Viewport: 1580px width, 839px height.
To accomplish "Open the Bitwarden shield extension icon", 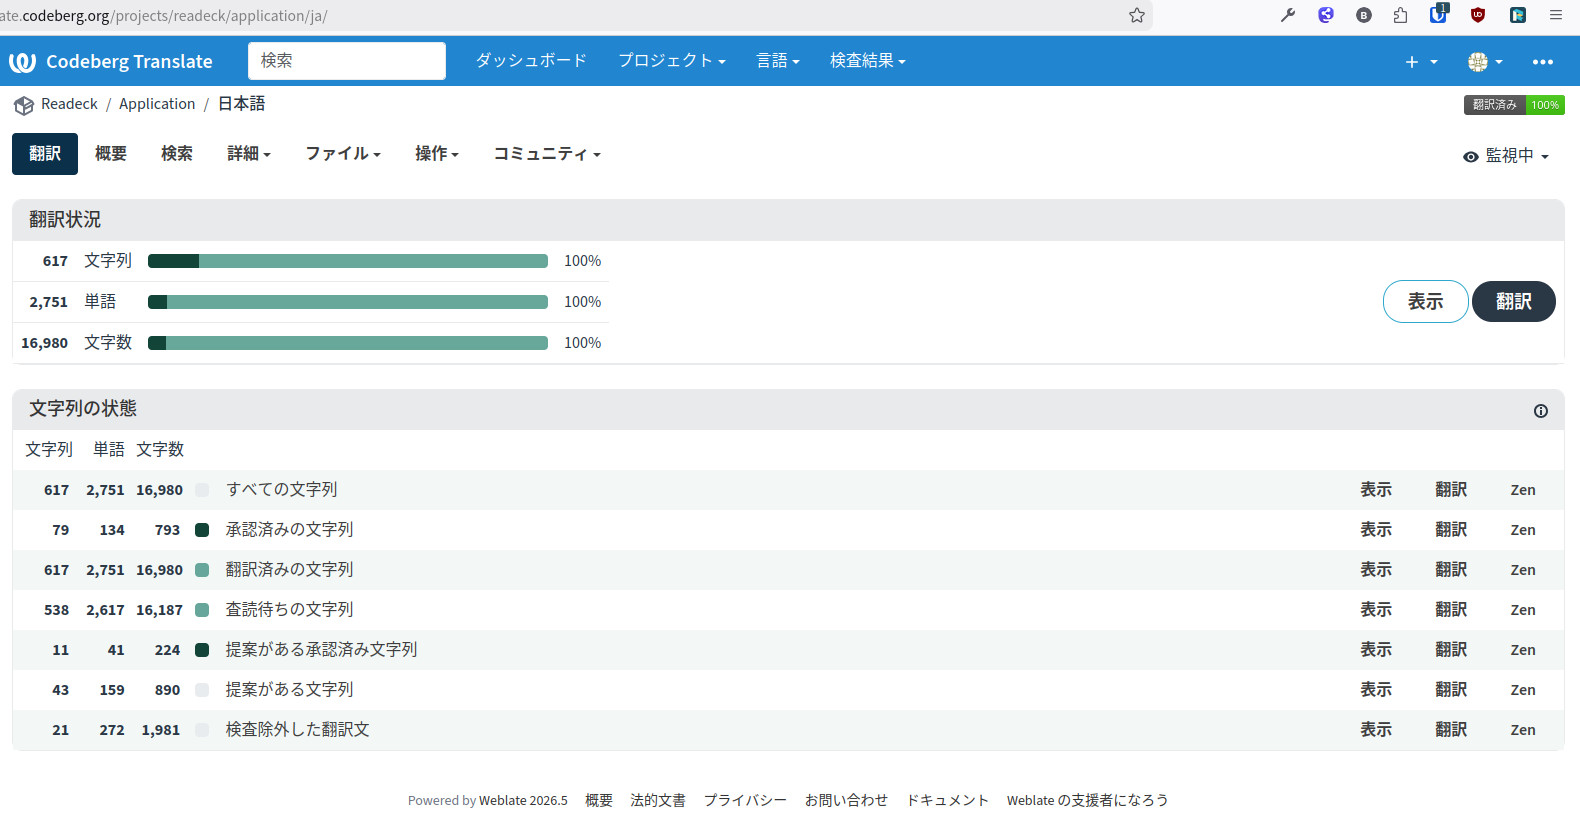I will point(1438,14).
